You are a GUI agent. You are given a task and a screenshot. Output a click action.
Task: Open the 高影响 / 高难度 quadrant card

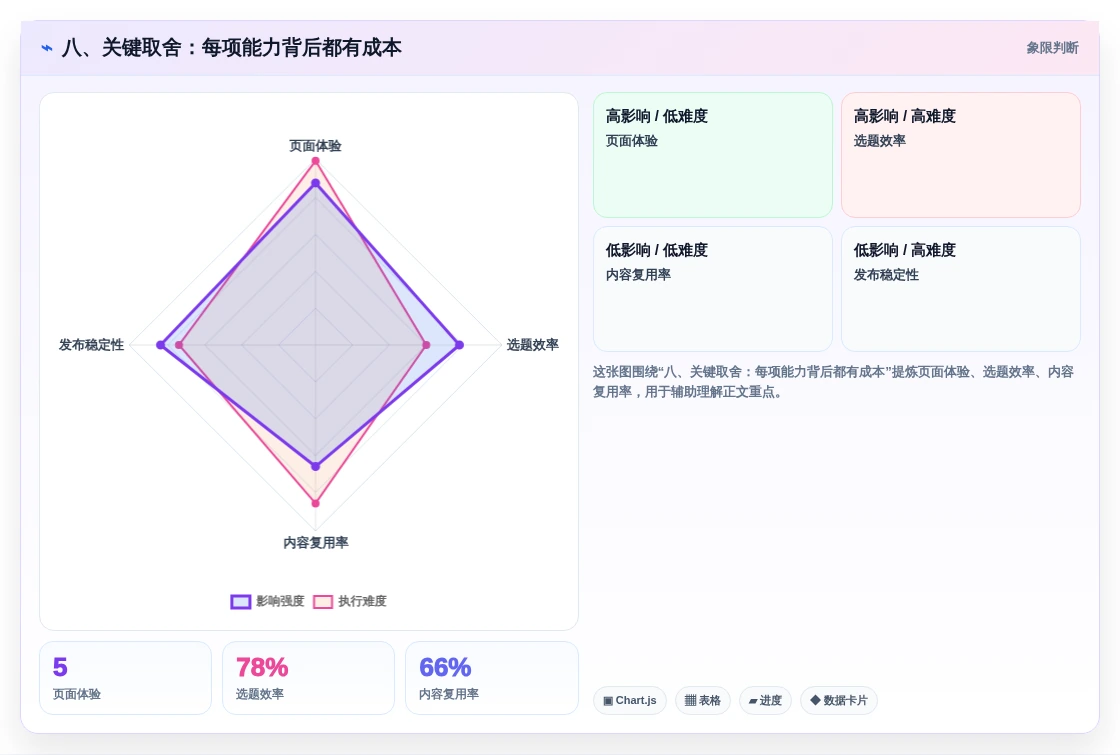(x=961, y=155)
